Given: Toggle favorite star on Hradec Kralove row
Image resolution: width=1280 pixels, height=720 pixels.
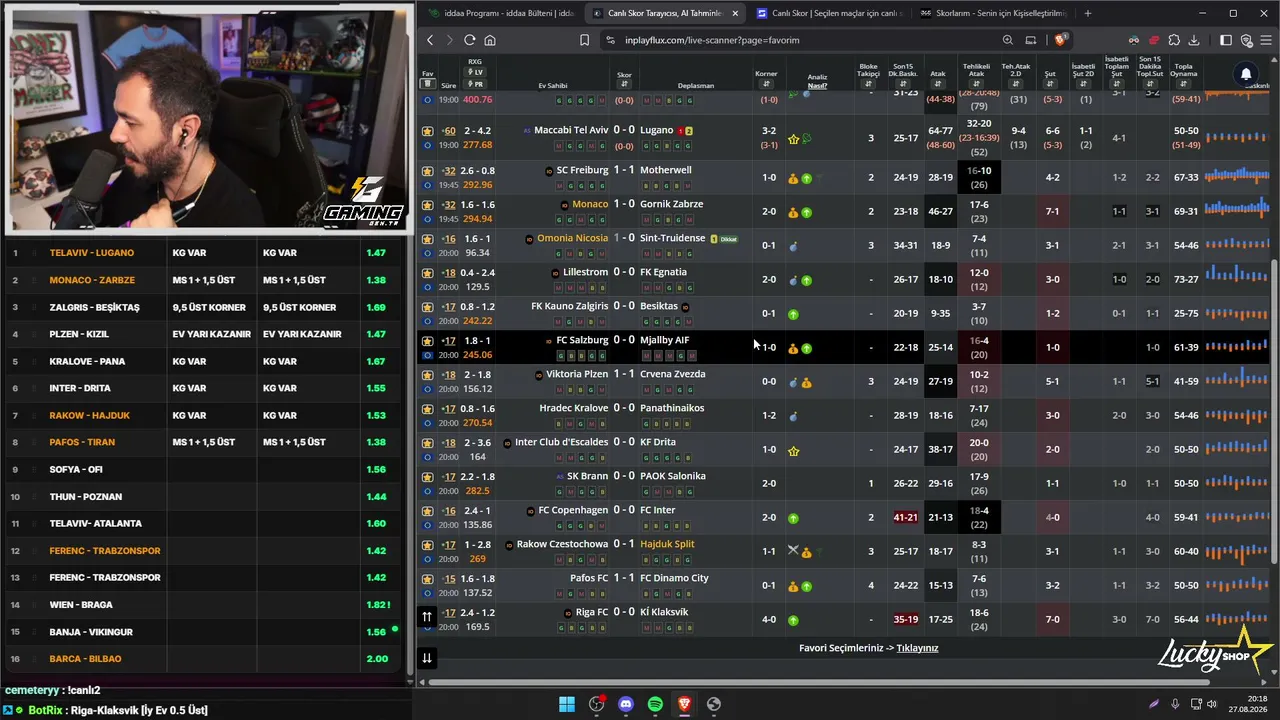Looking at the screenshot, I should (x=428, y=409).
